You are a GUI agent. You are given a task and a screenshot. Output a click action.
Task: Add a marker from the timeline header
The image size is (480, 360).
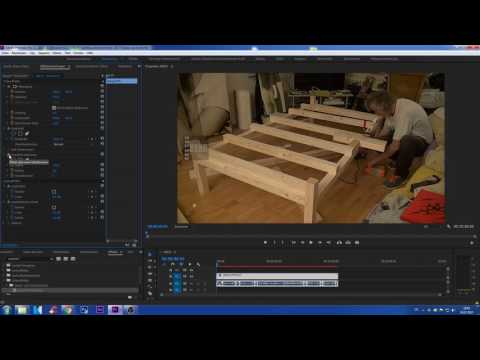click(x=190, y=264)
